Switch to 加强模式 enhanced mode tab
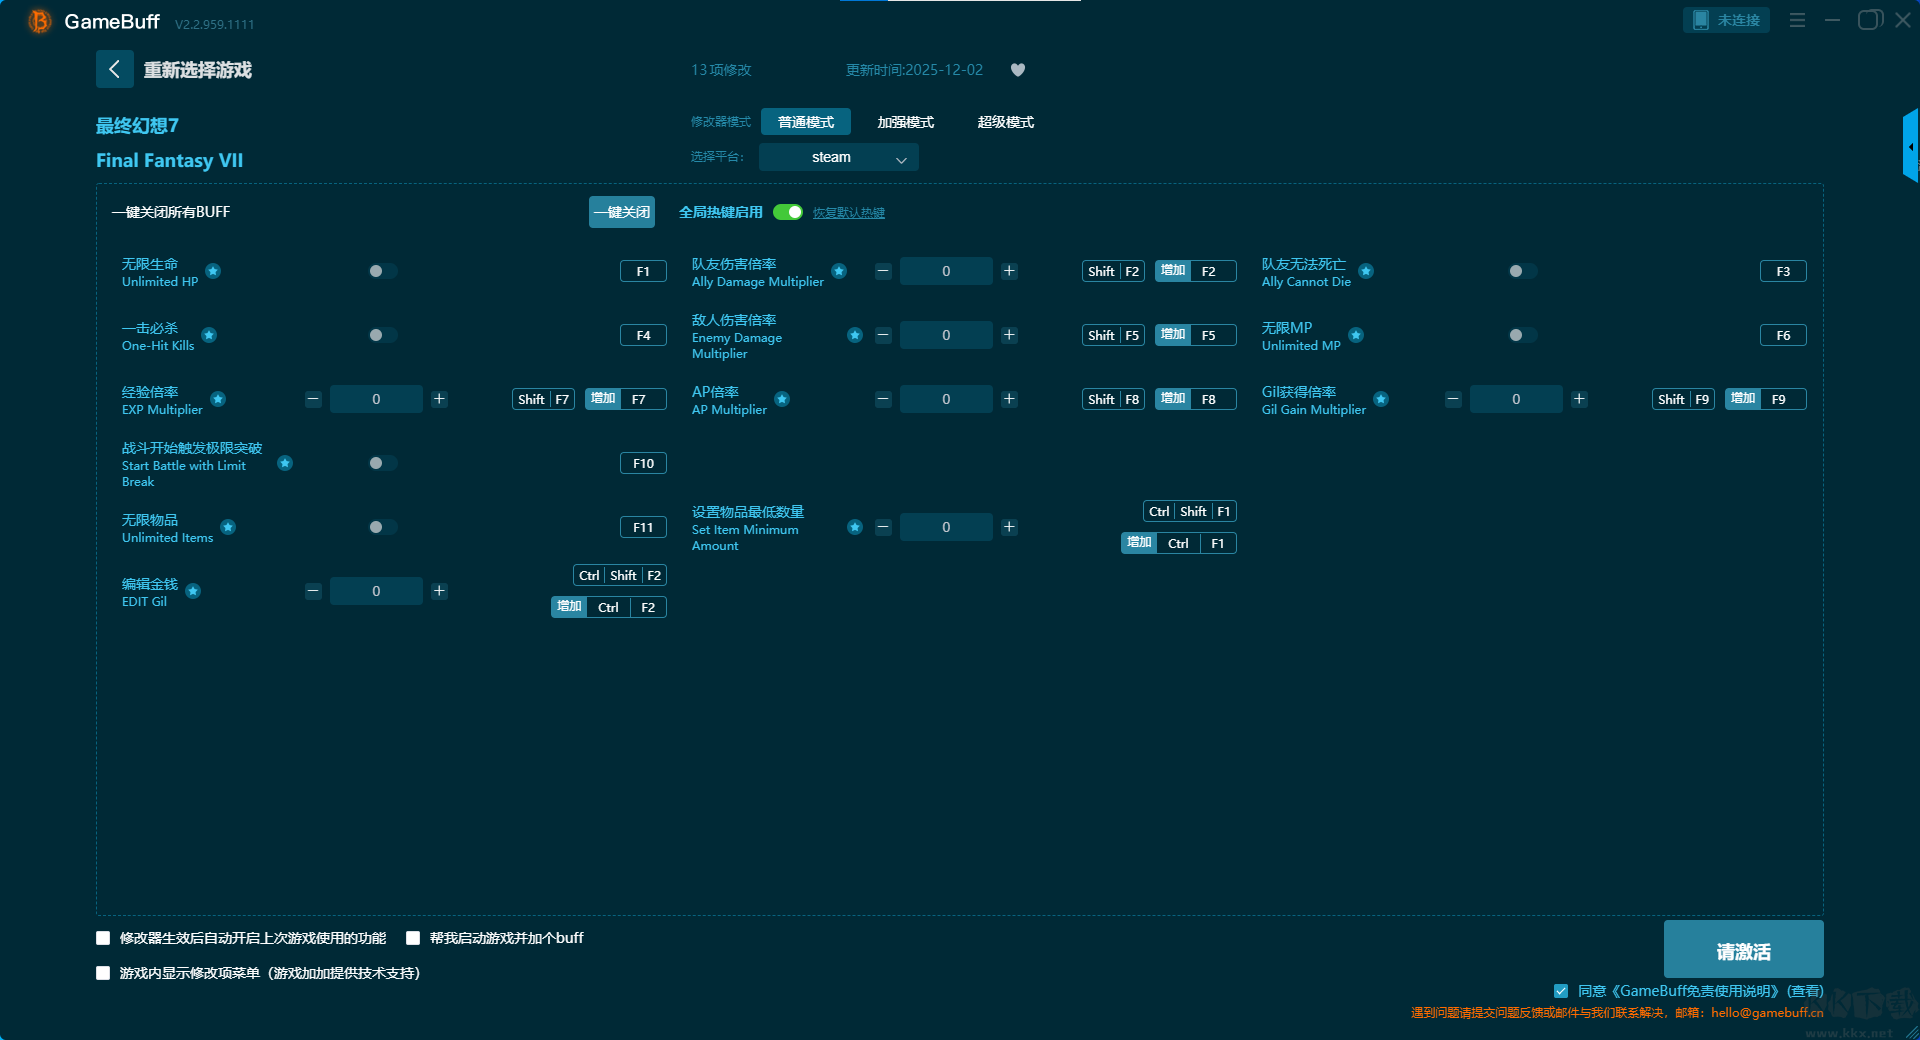The image size is (1920, 1040). click(905, 122)
